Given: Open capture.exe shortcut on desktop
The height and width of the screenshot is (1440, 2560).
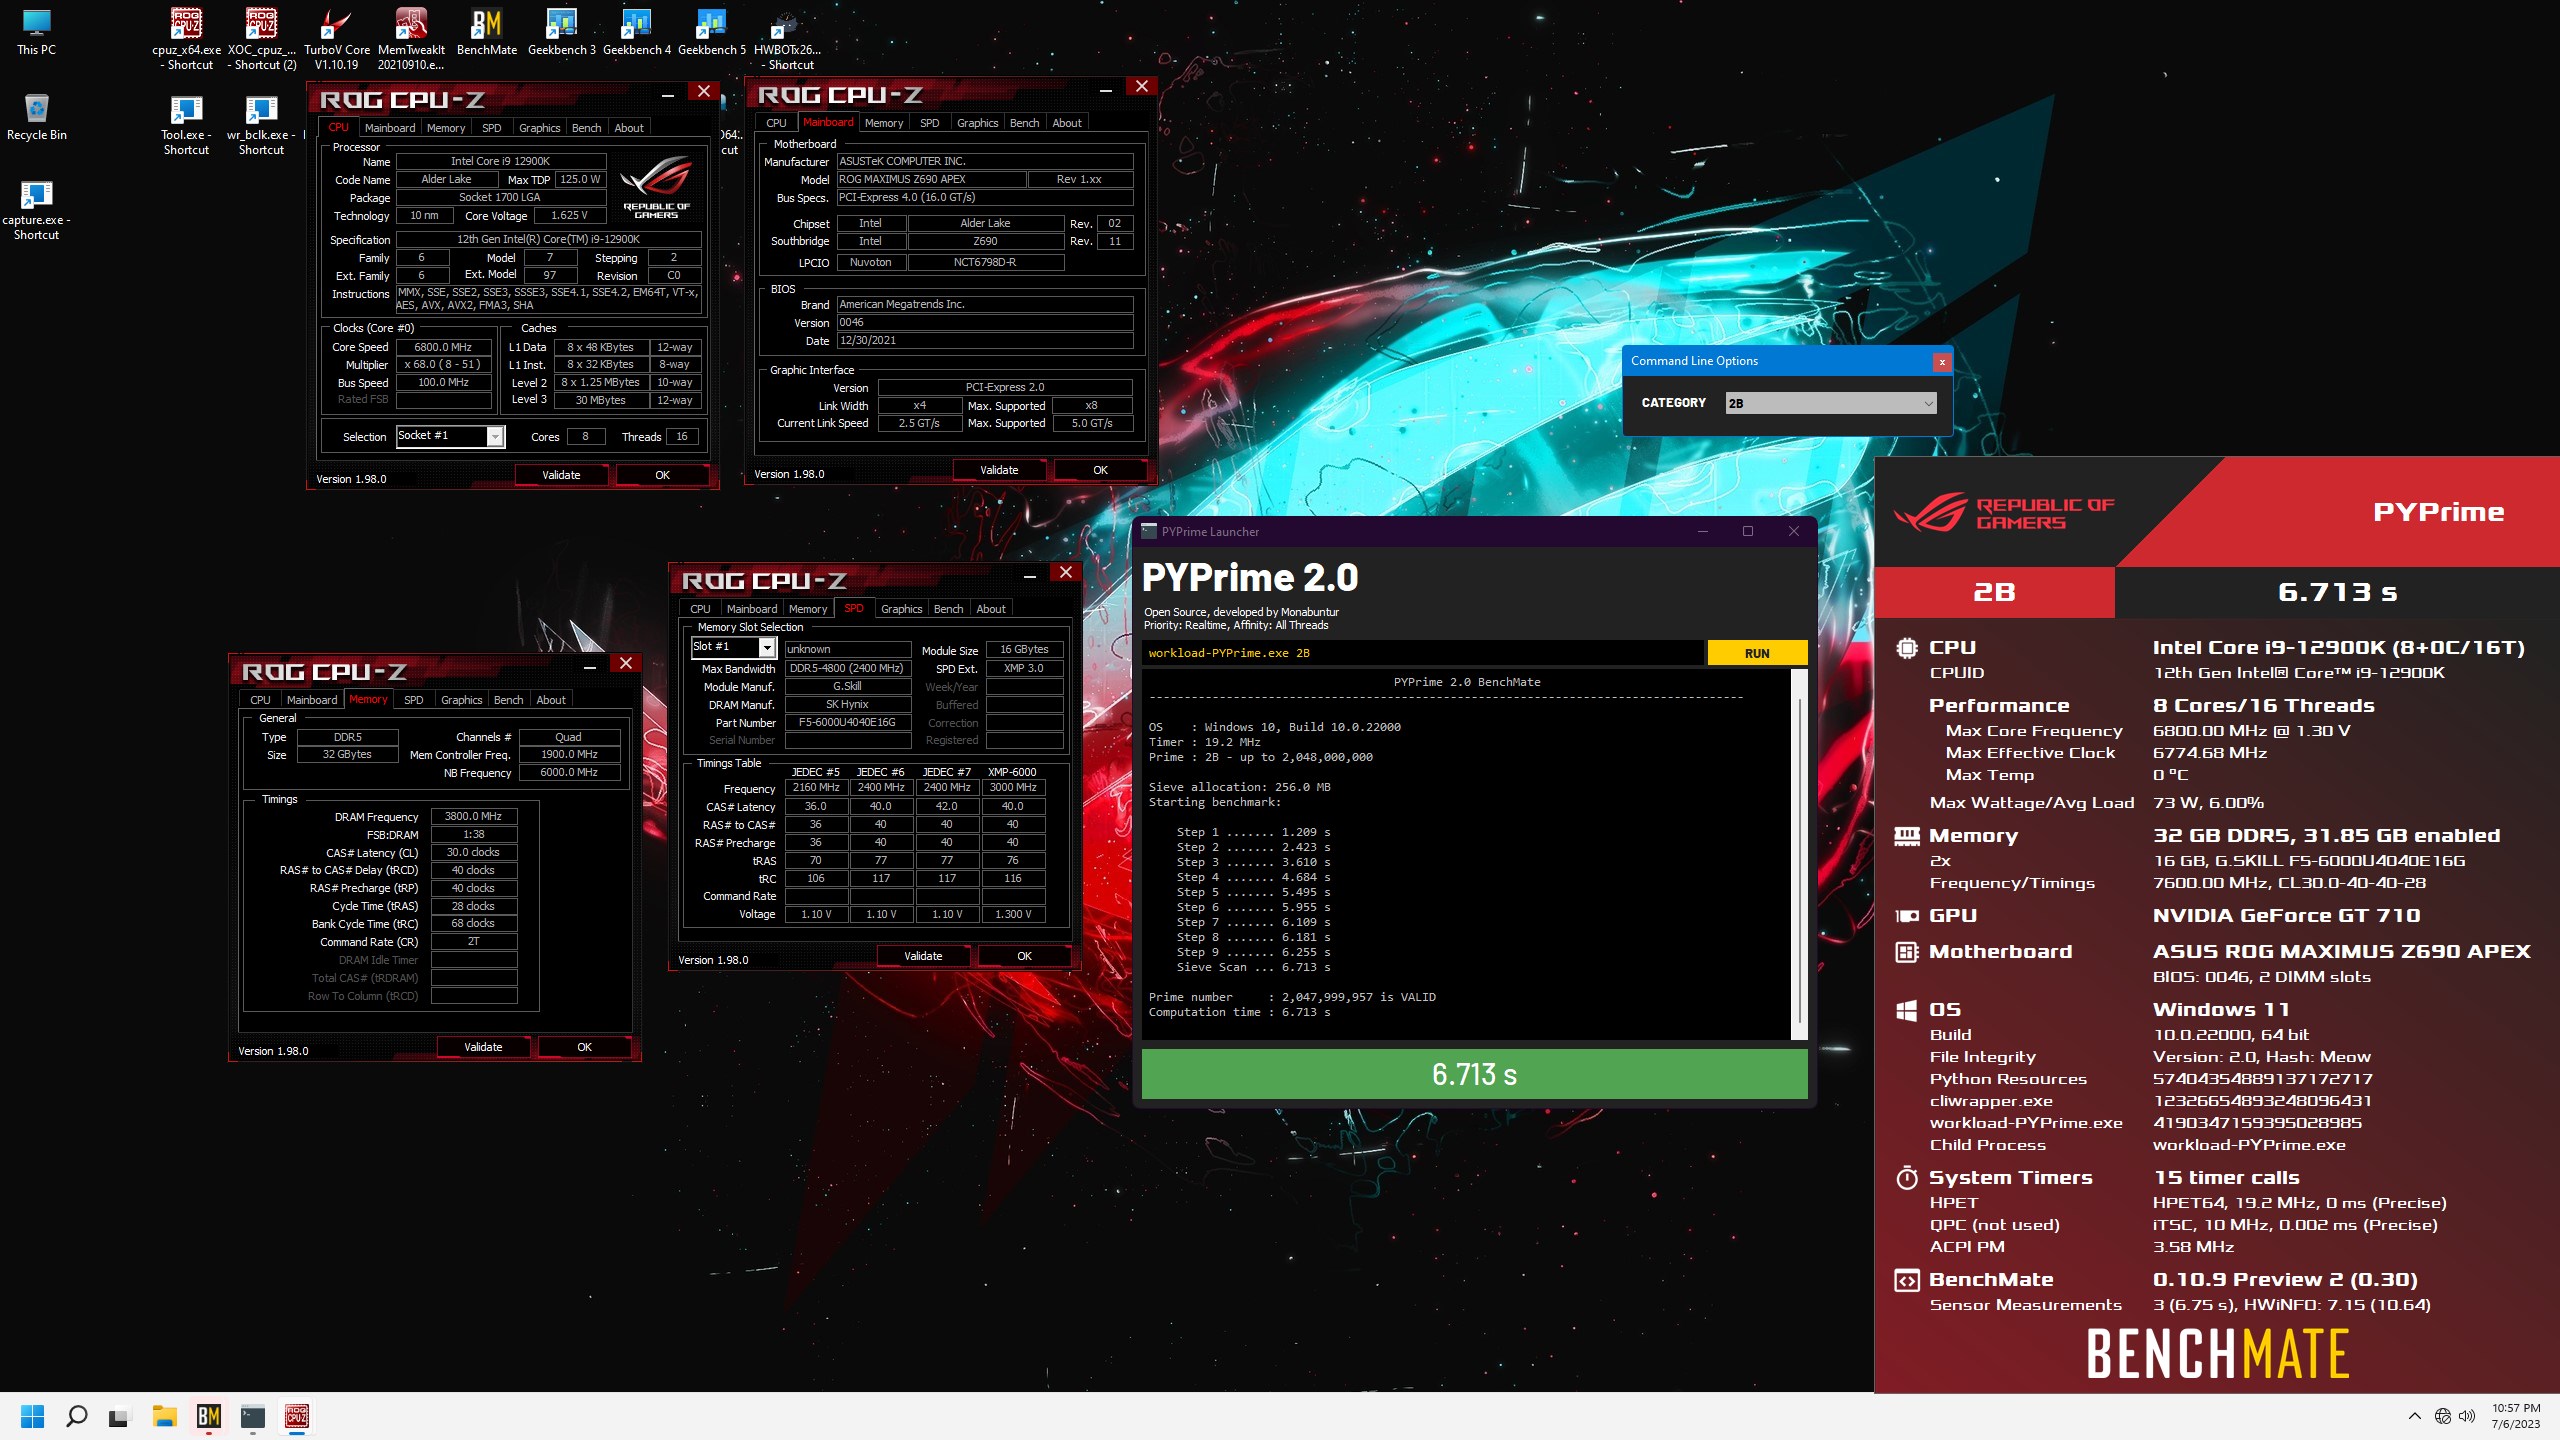Looking at the screenshot, I should (36, 209).
